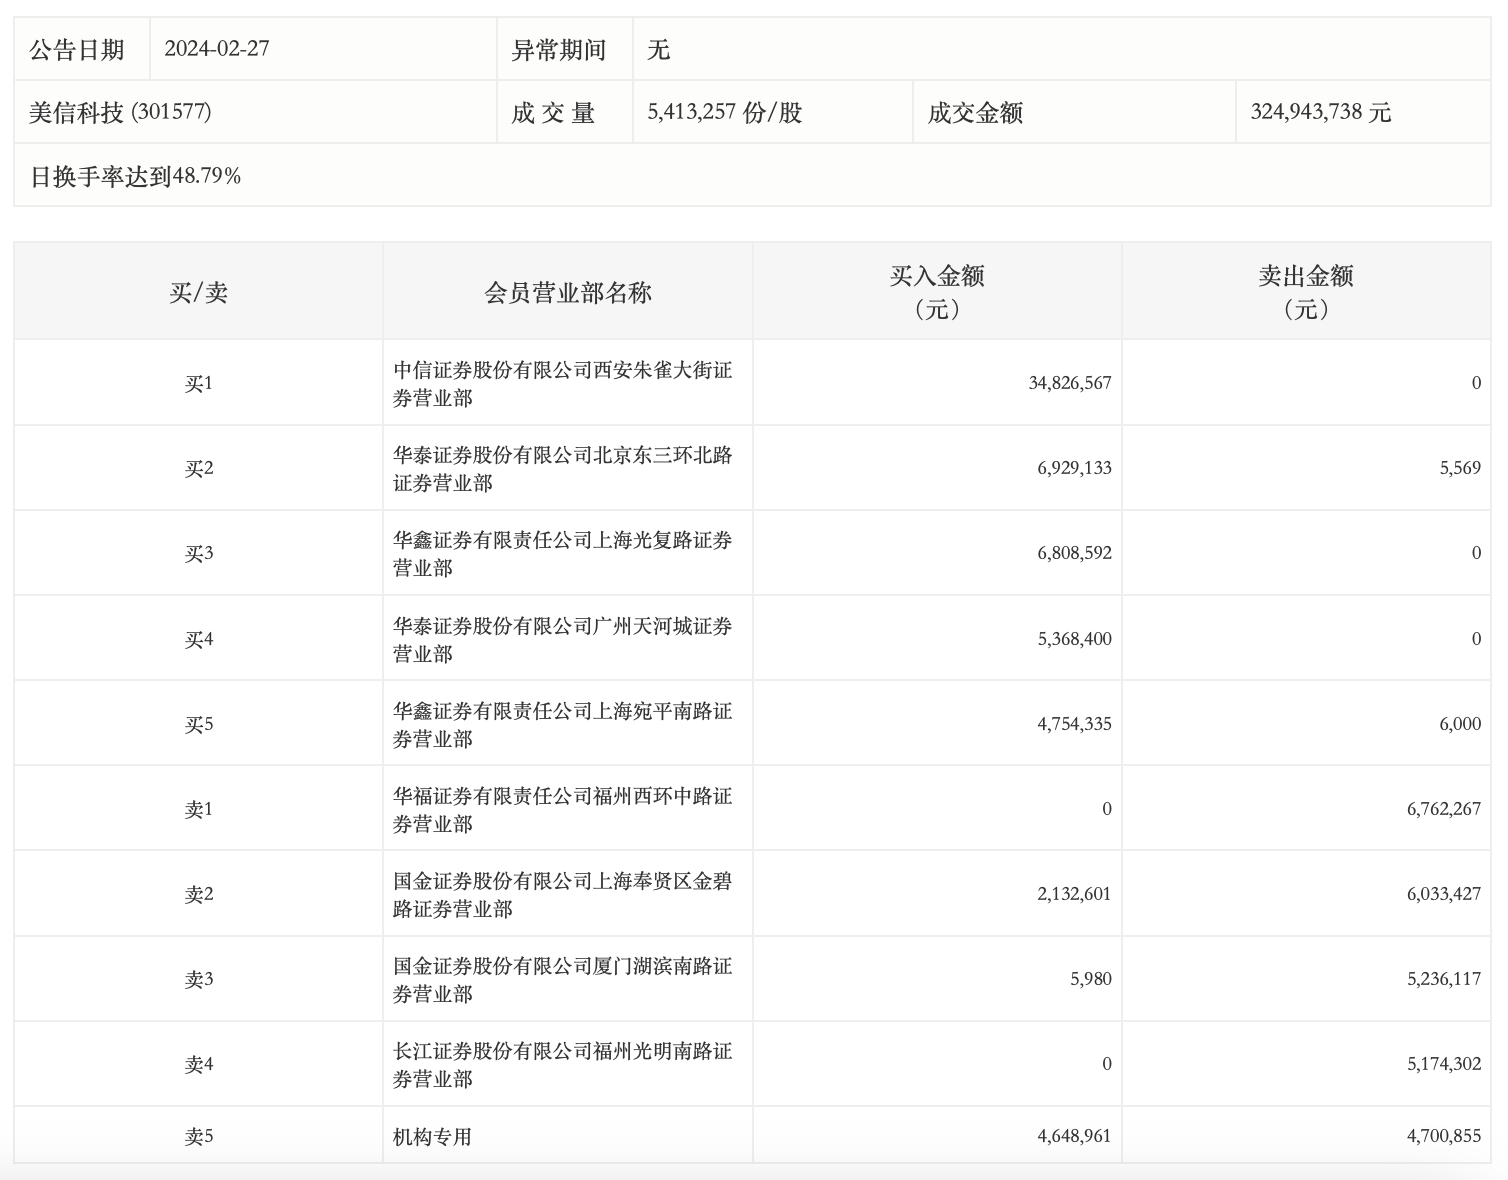
Task: Select the announcement date 2024-02-27
Action: (217, 49)
